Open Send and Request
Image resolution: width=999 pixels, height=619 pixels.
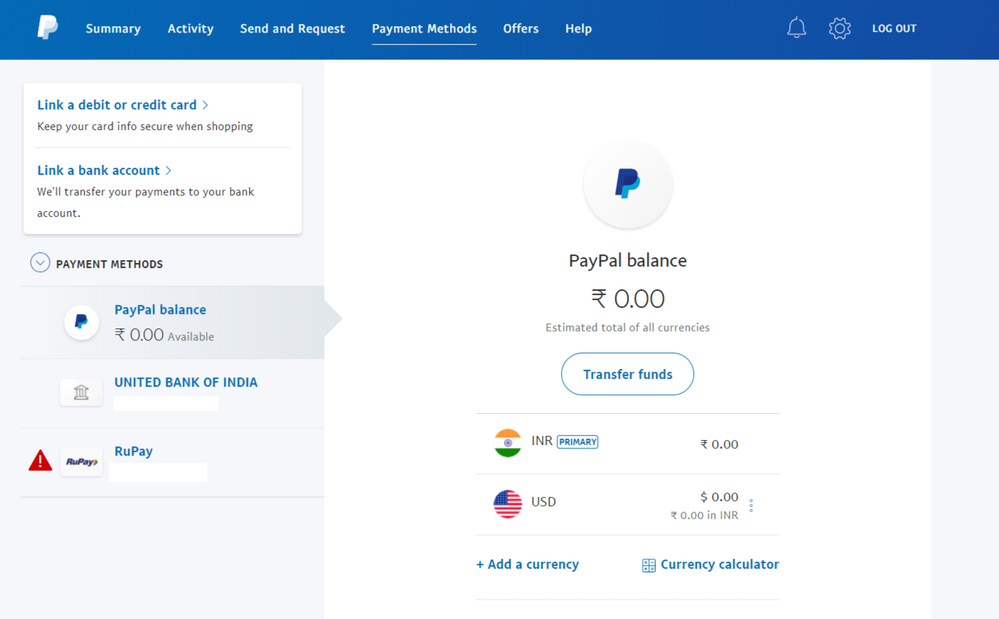point(292,29)
